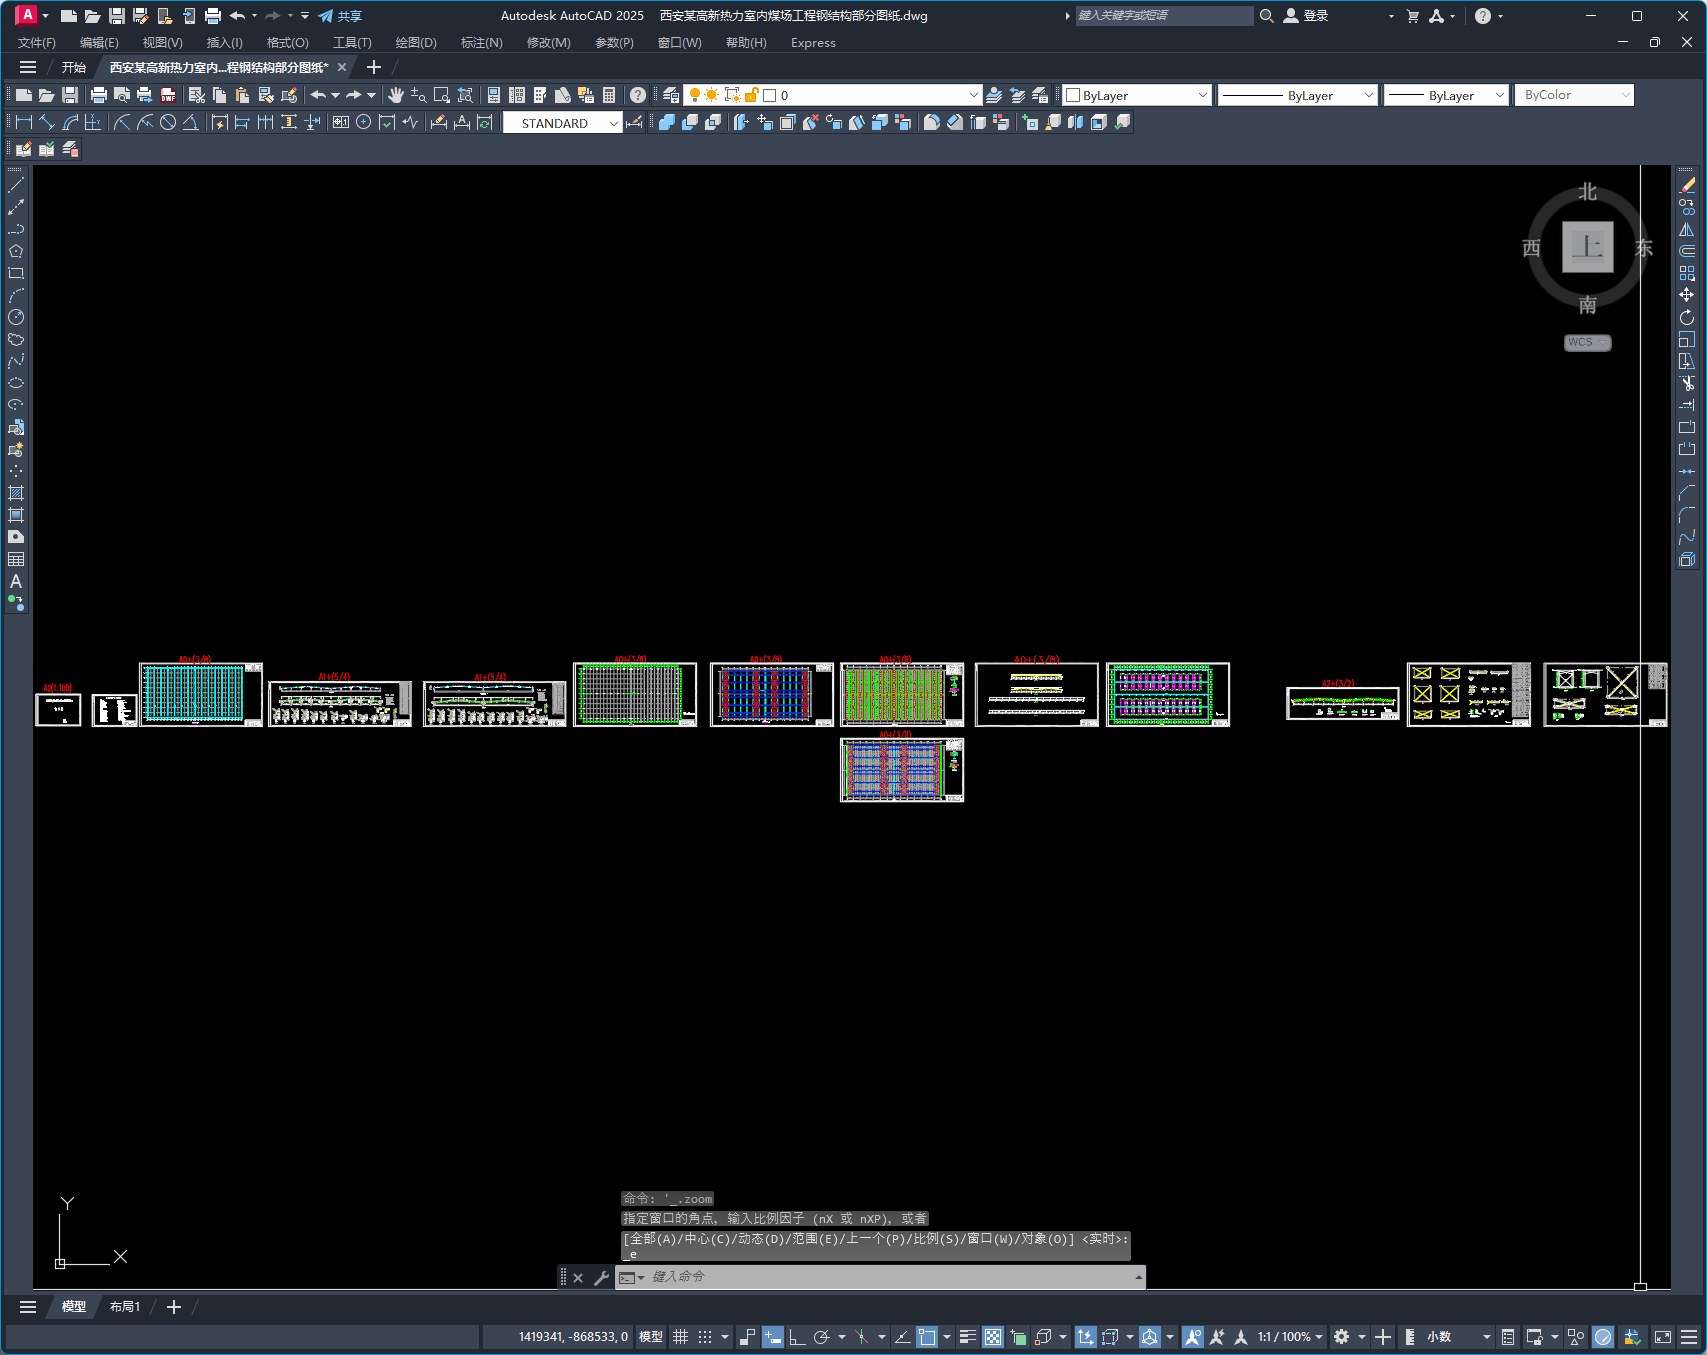Open the QuickCalc calculator icon
The height and width of the screenshot is (1355, 1707).
[x=609, y=95]
